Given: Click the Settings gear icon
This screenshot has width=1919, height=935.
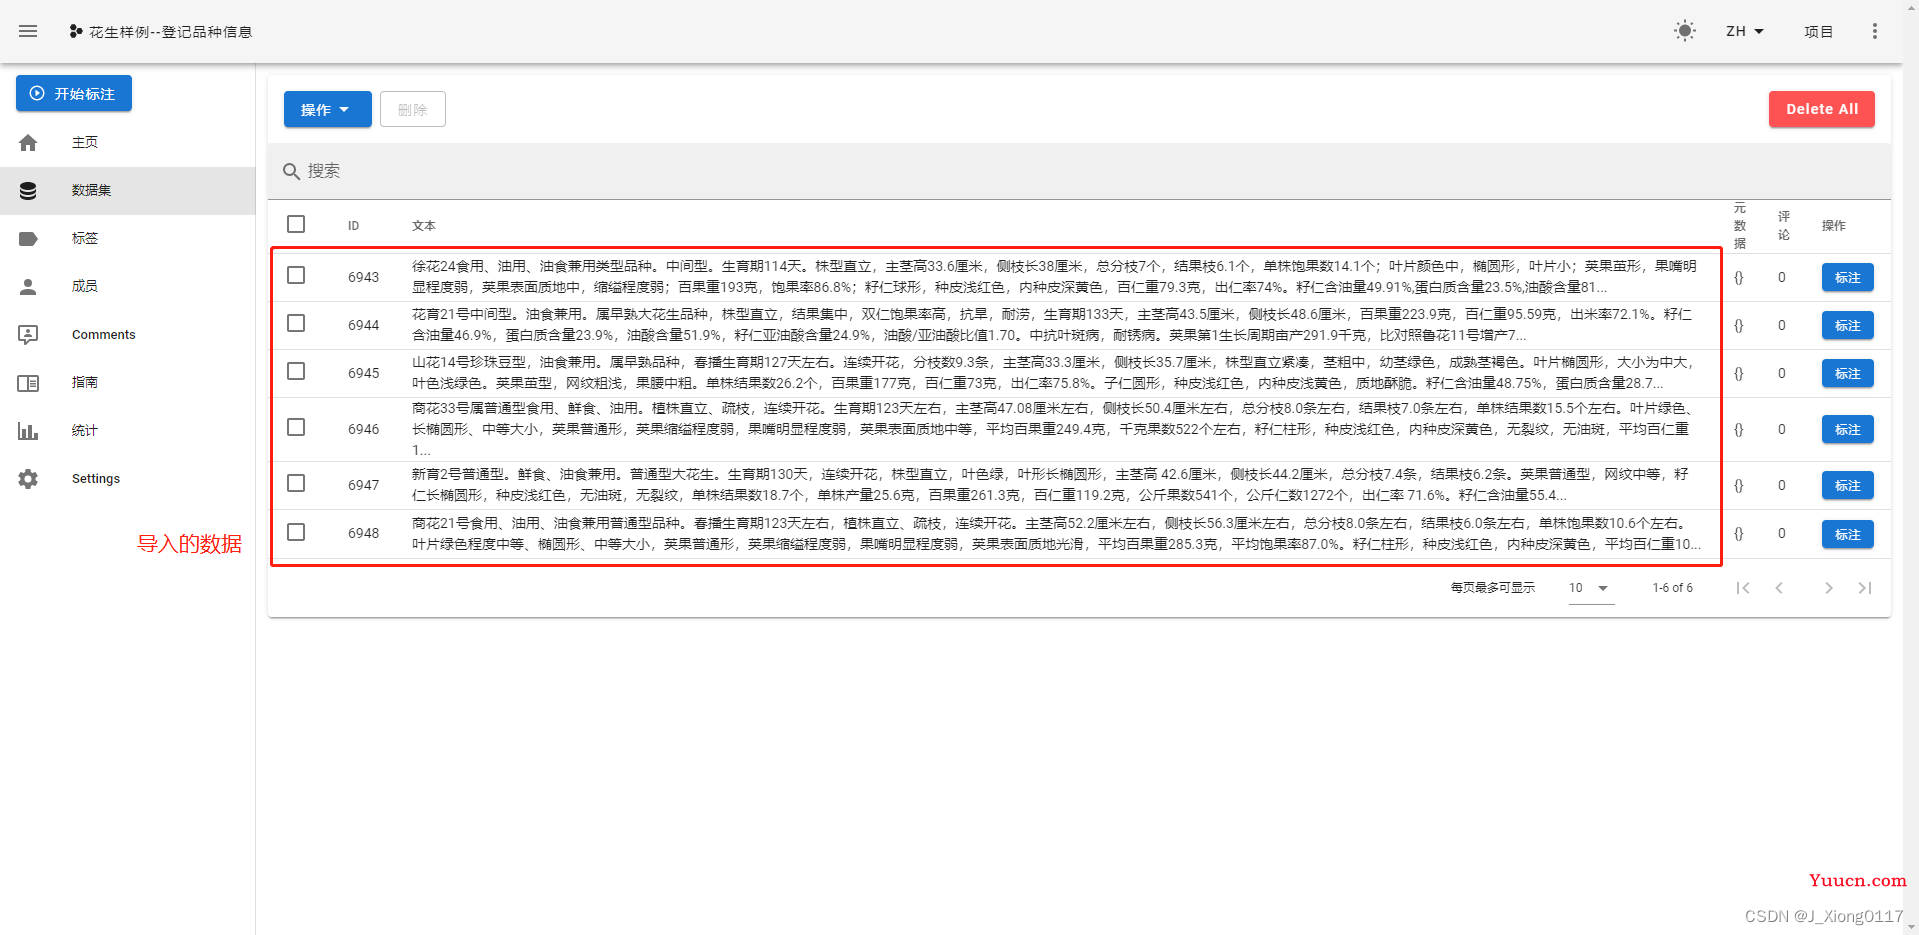Looking at the screenshot, I should click(x=28, y=479).
